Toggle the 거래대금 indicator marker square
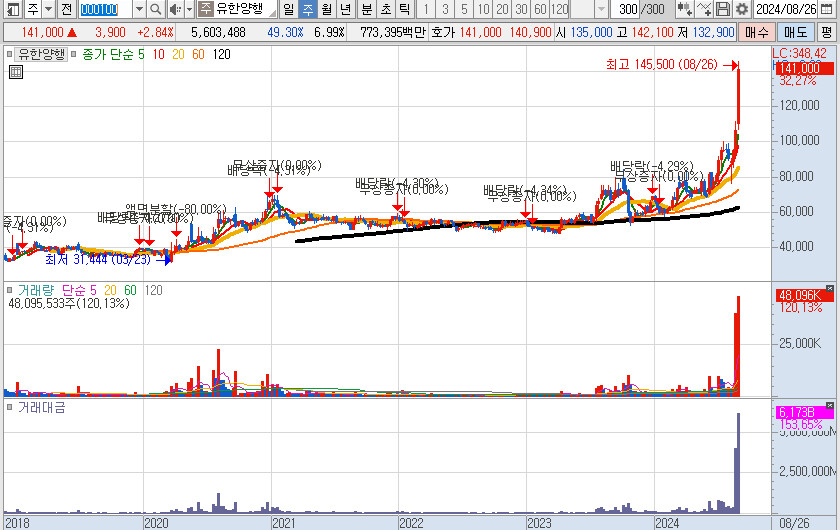This screenshot has height=530, width=840. (10, 407)
